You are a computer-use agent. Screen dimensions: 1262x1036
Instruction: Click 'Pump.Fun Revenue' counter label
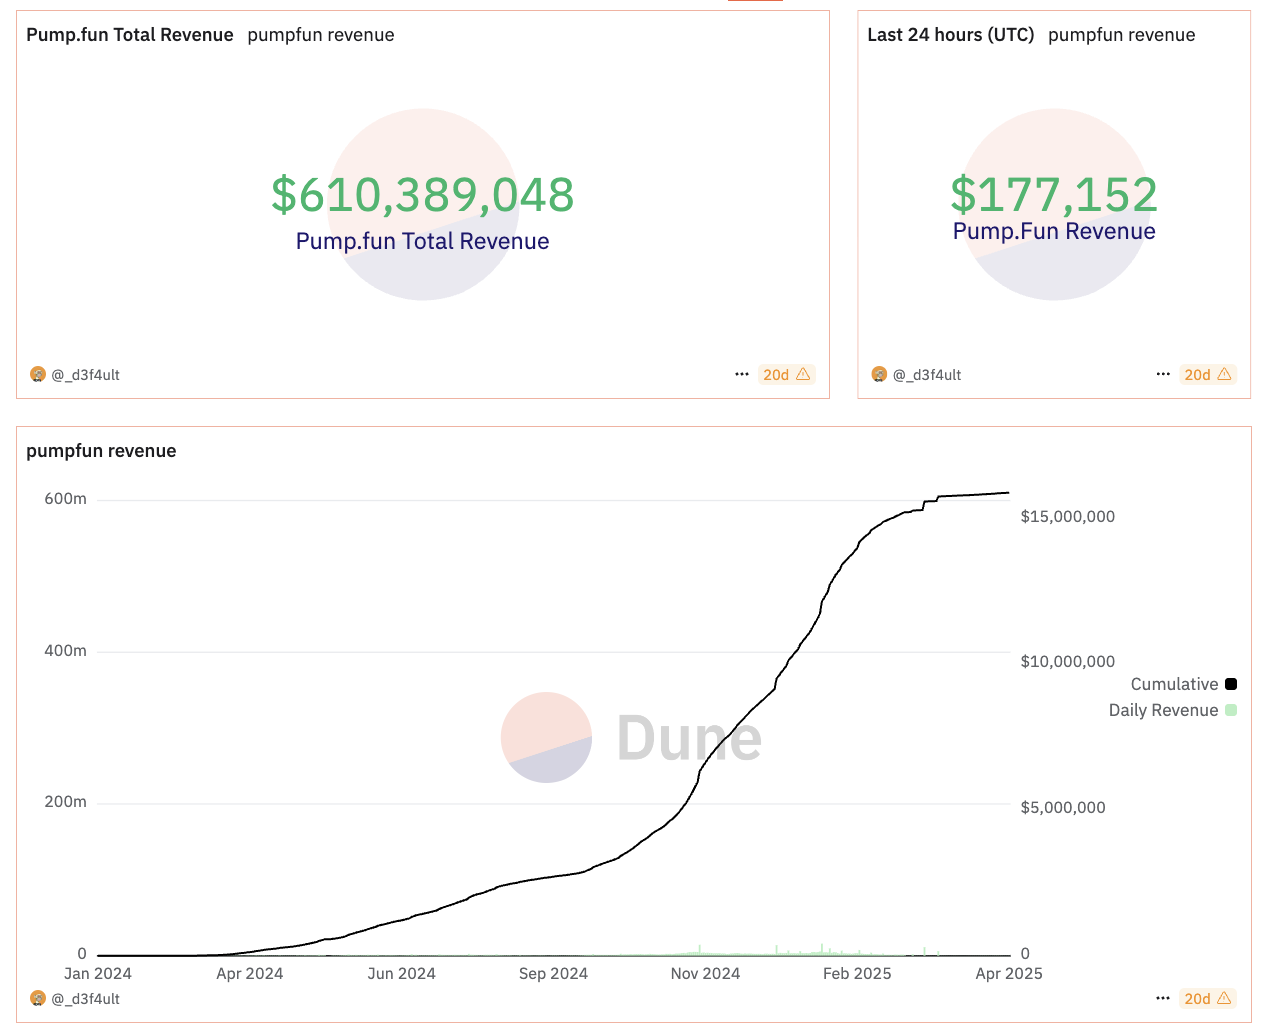(1054, 231)
